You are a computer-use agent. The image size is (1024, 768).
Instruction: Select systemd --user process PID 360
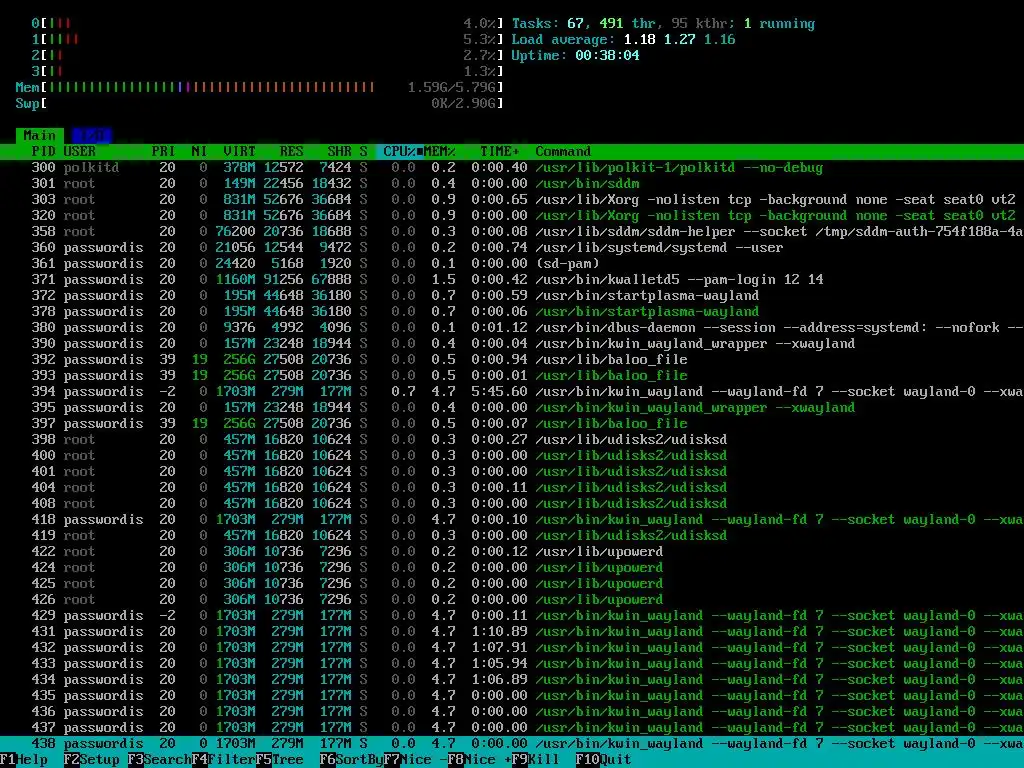click(x=512, y=248)
